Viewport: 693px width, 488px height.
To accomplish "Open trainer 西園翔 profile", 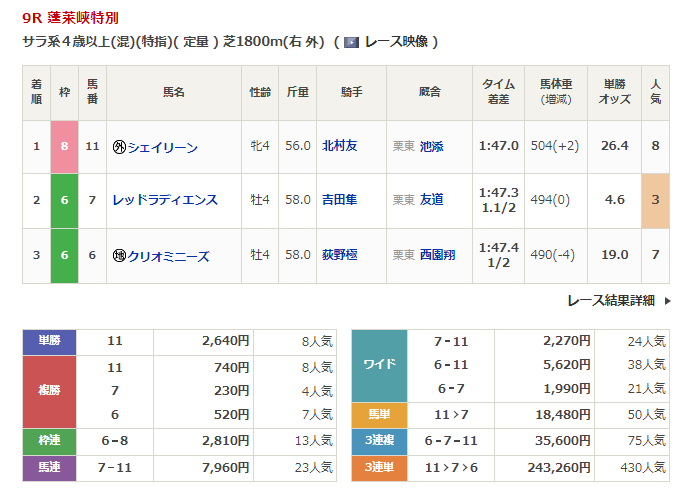I will (x=437, y=255).
